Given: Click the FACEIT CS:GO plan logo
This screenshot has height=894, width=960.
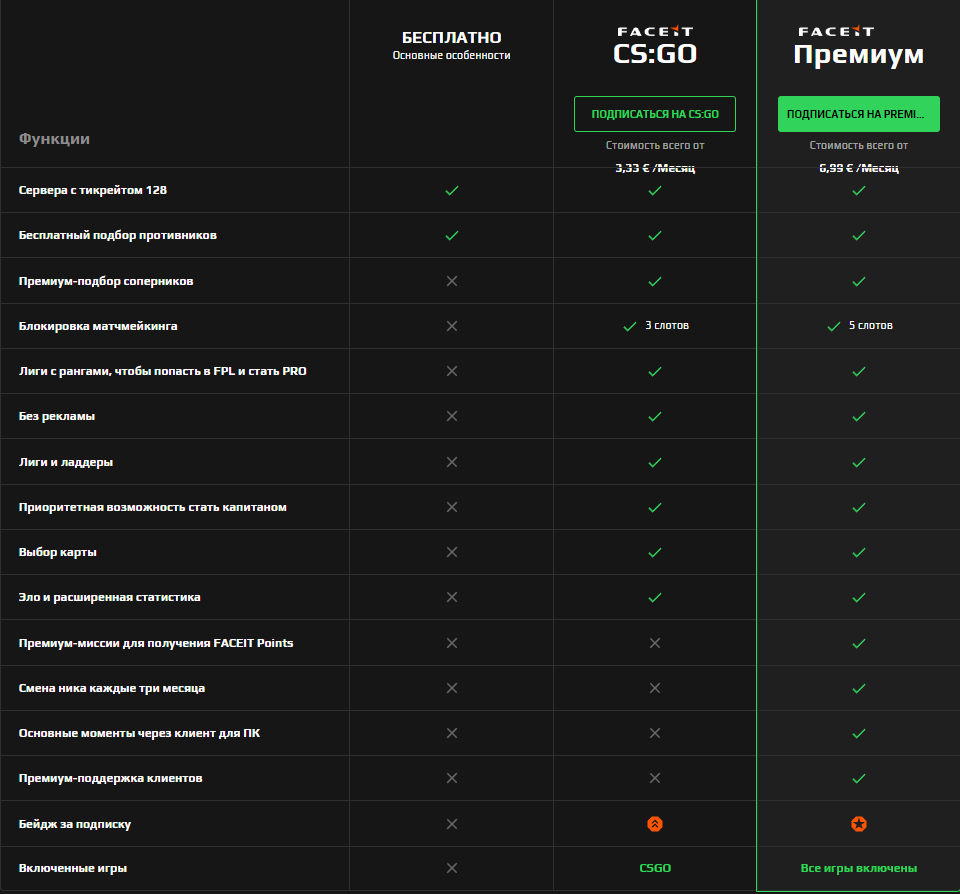Looking at the screenshot, I should pos(655,46).
